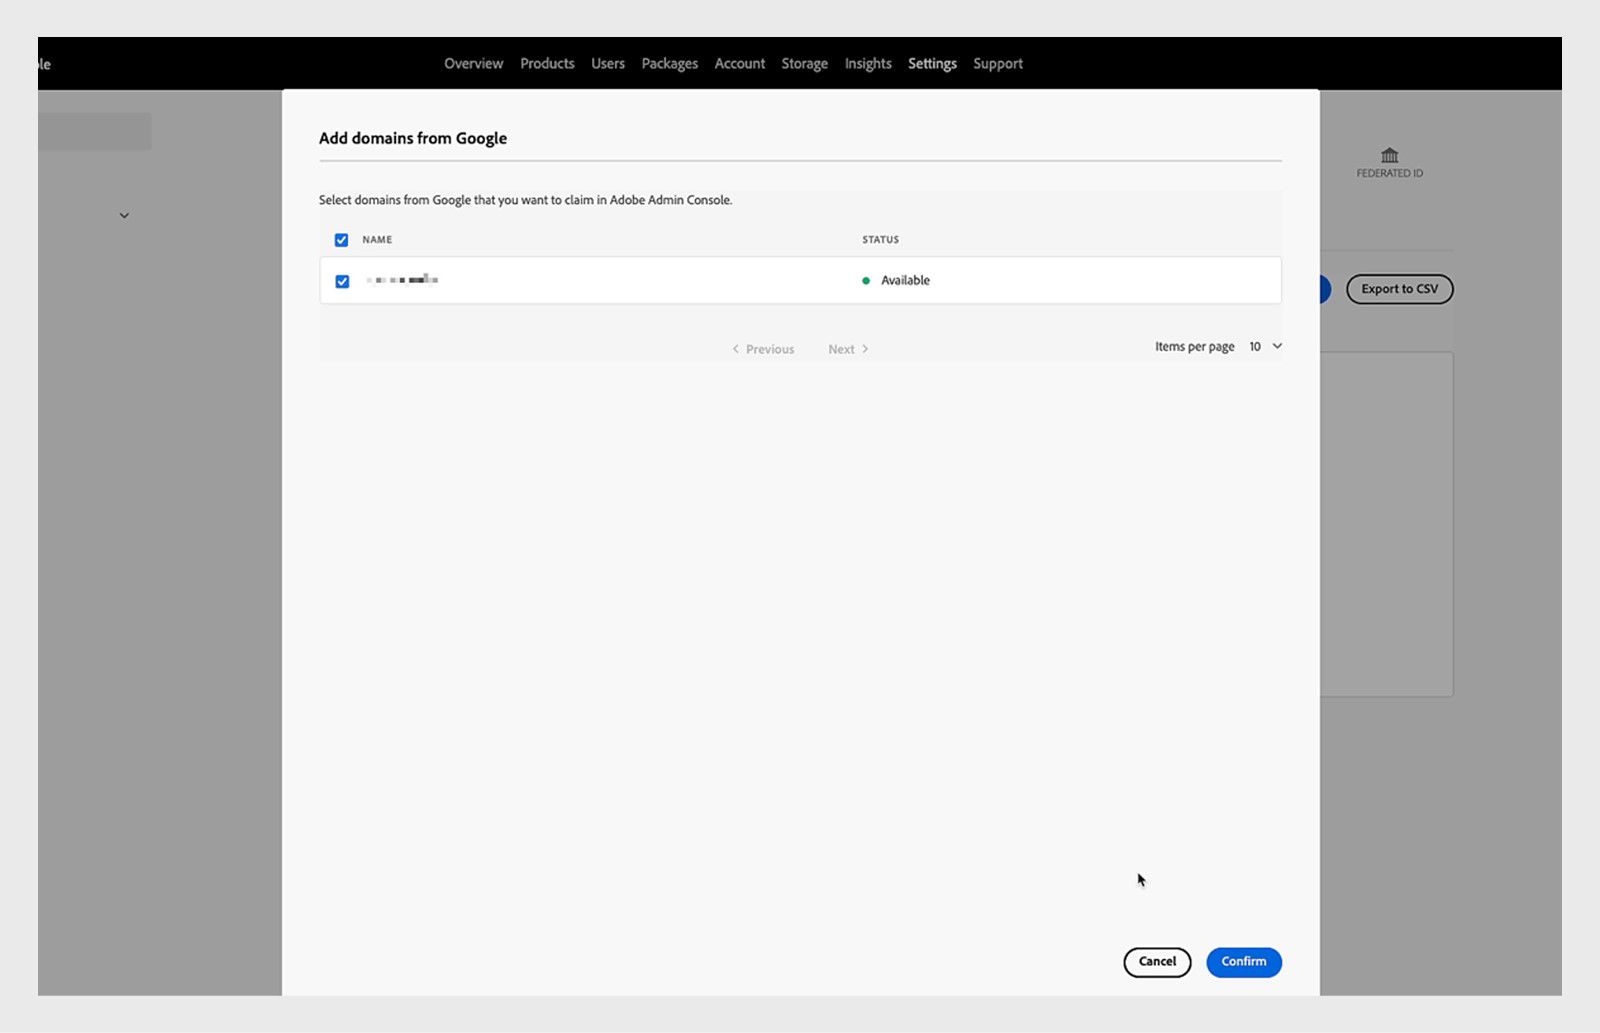Click the Add domains from Google title
This screenshot has width=1600, height=1033.
click(413, 138)
